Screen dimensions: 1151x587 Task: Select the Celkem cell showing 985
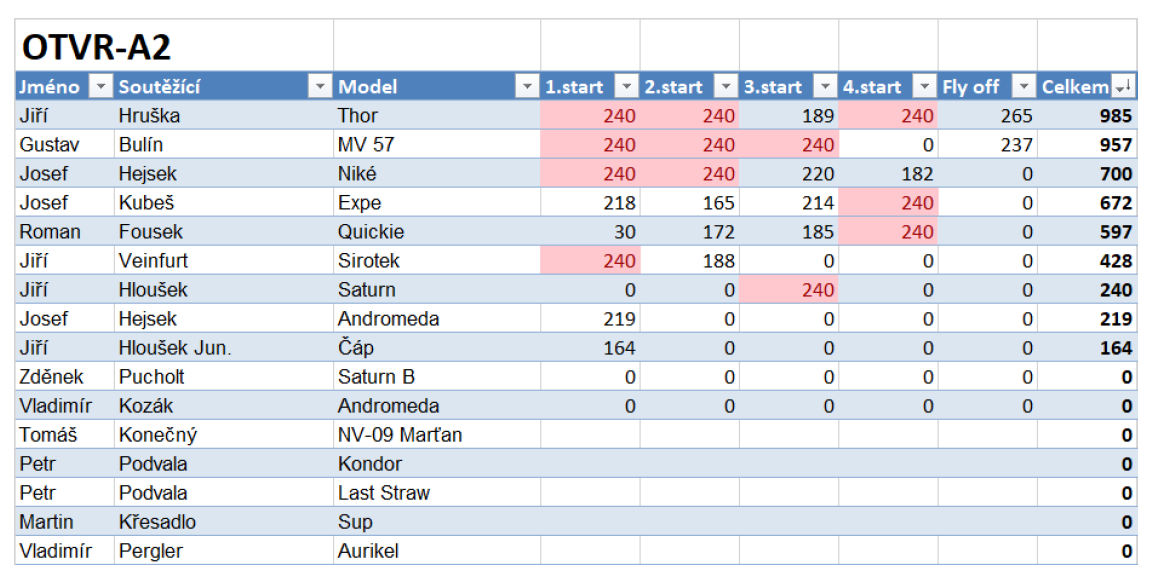tap(1087, 115)
